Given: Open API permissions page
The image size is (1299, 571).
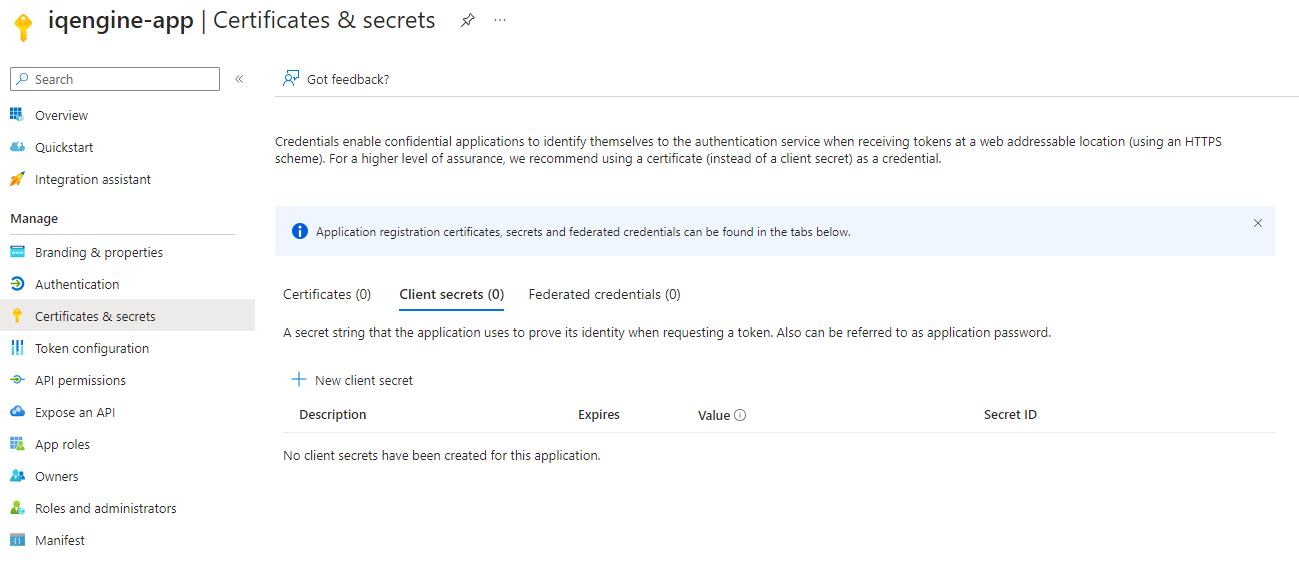Looking at the screenshot, I should (x=80, y=380).
